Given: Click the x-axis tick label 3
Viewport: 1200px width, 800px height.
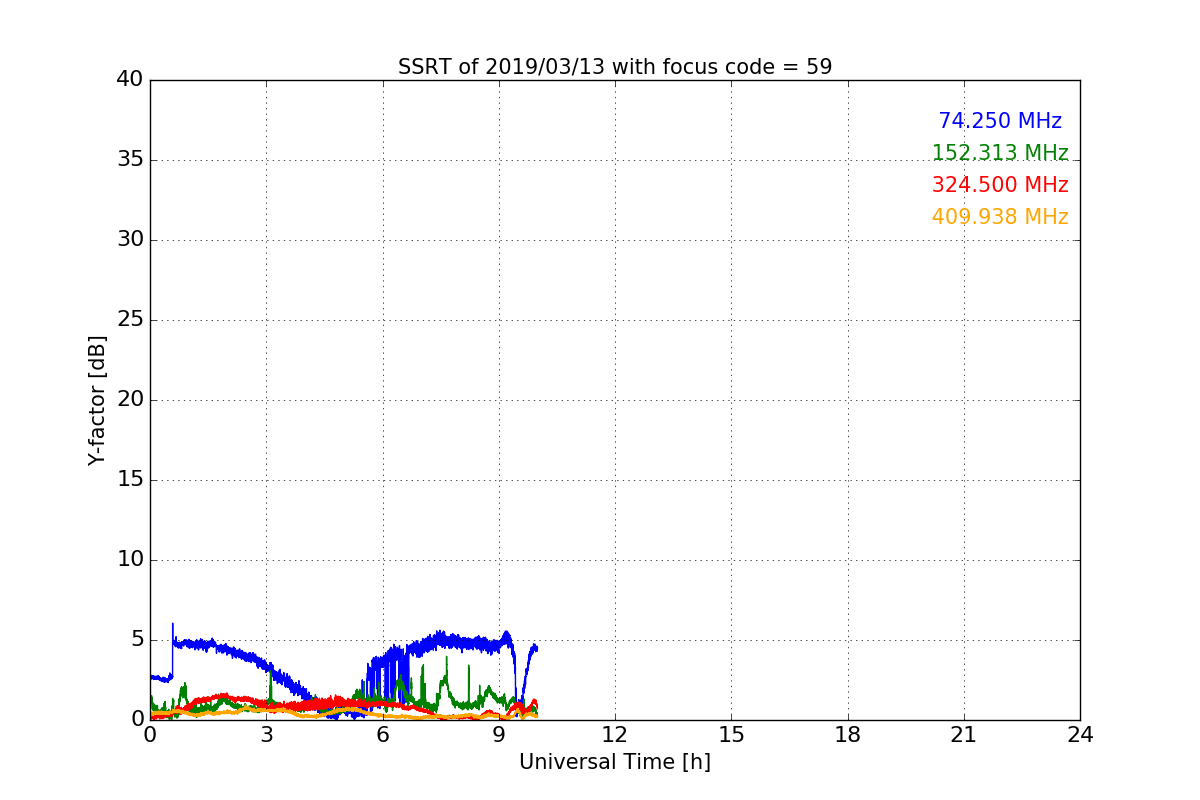Looking at the screenshot, I should click(x=266, y=734).
